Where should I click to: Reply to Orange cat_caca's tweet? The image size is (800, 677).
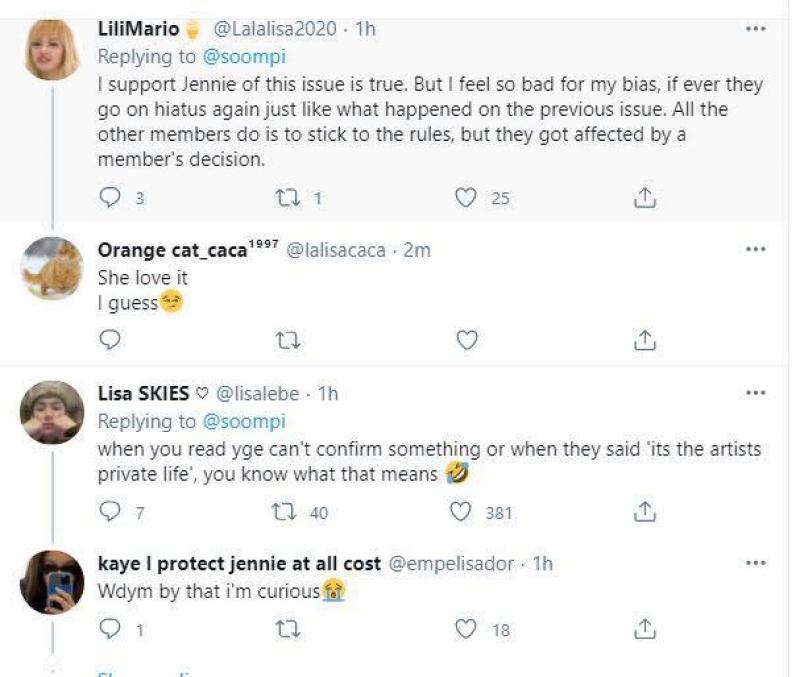tap(110, 341)
